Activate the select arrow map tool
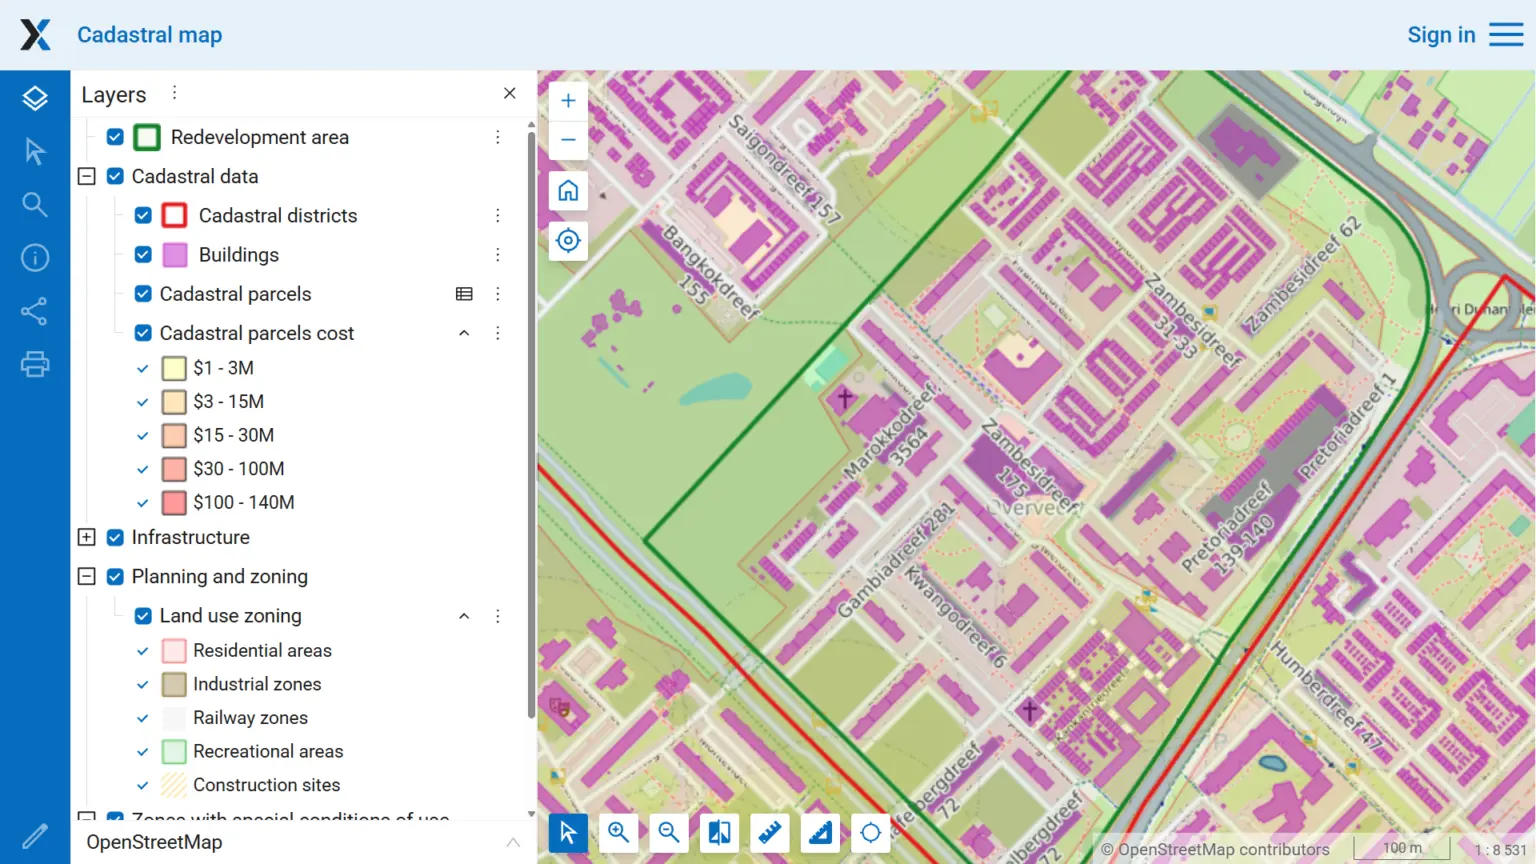The width and height of the screenshot is (1536, 864). pyautogui.click(x=568, y=832)
